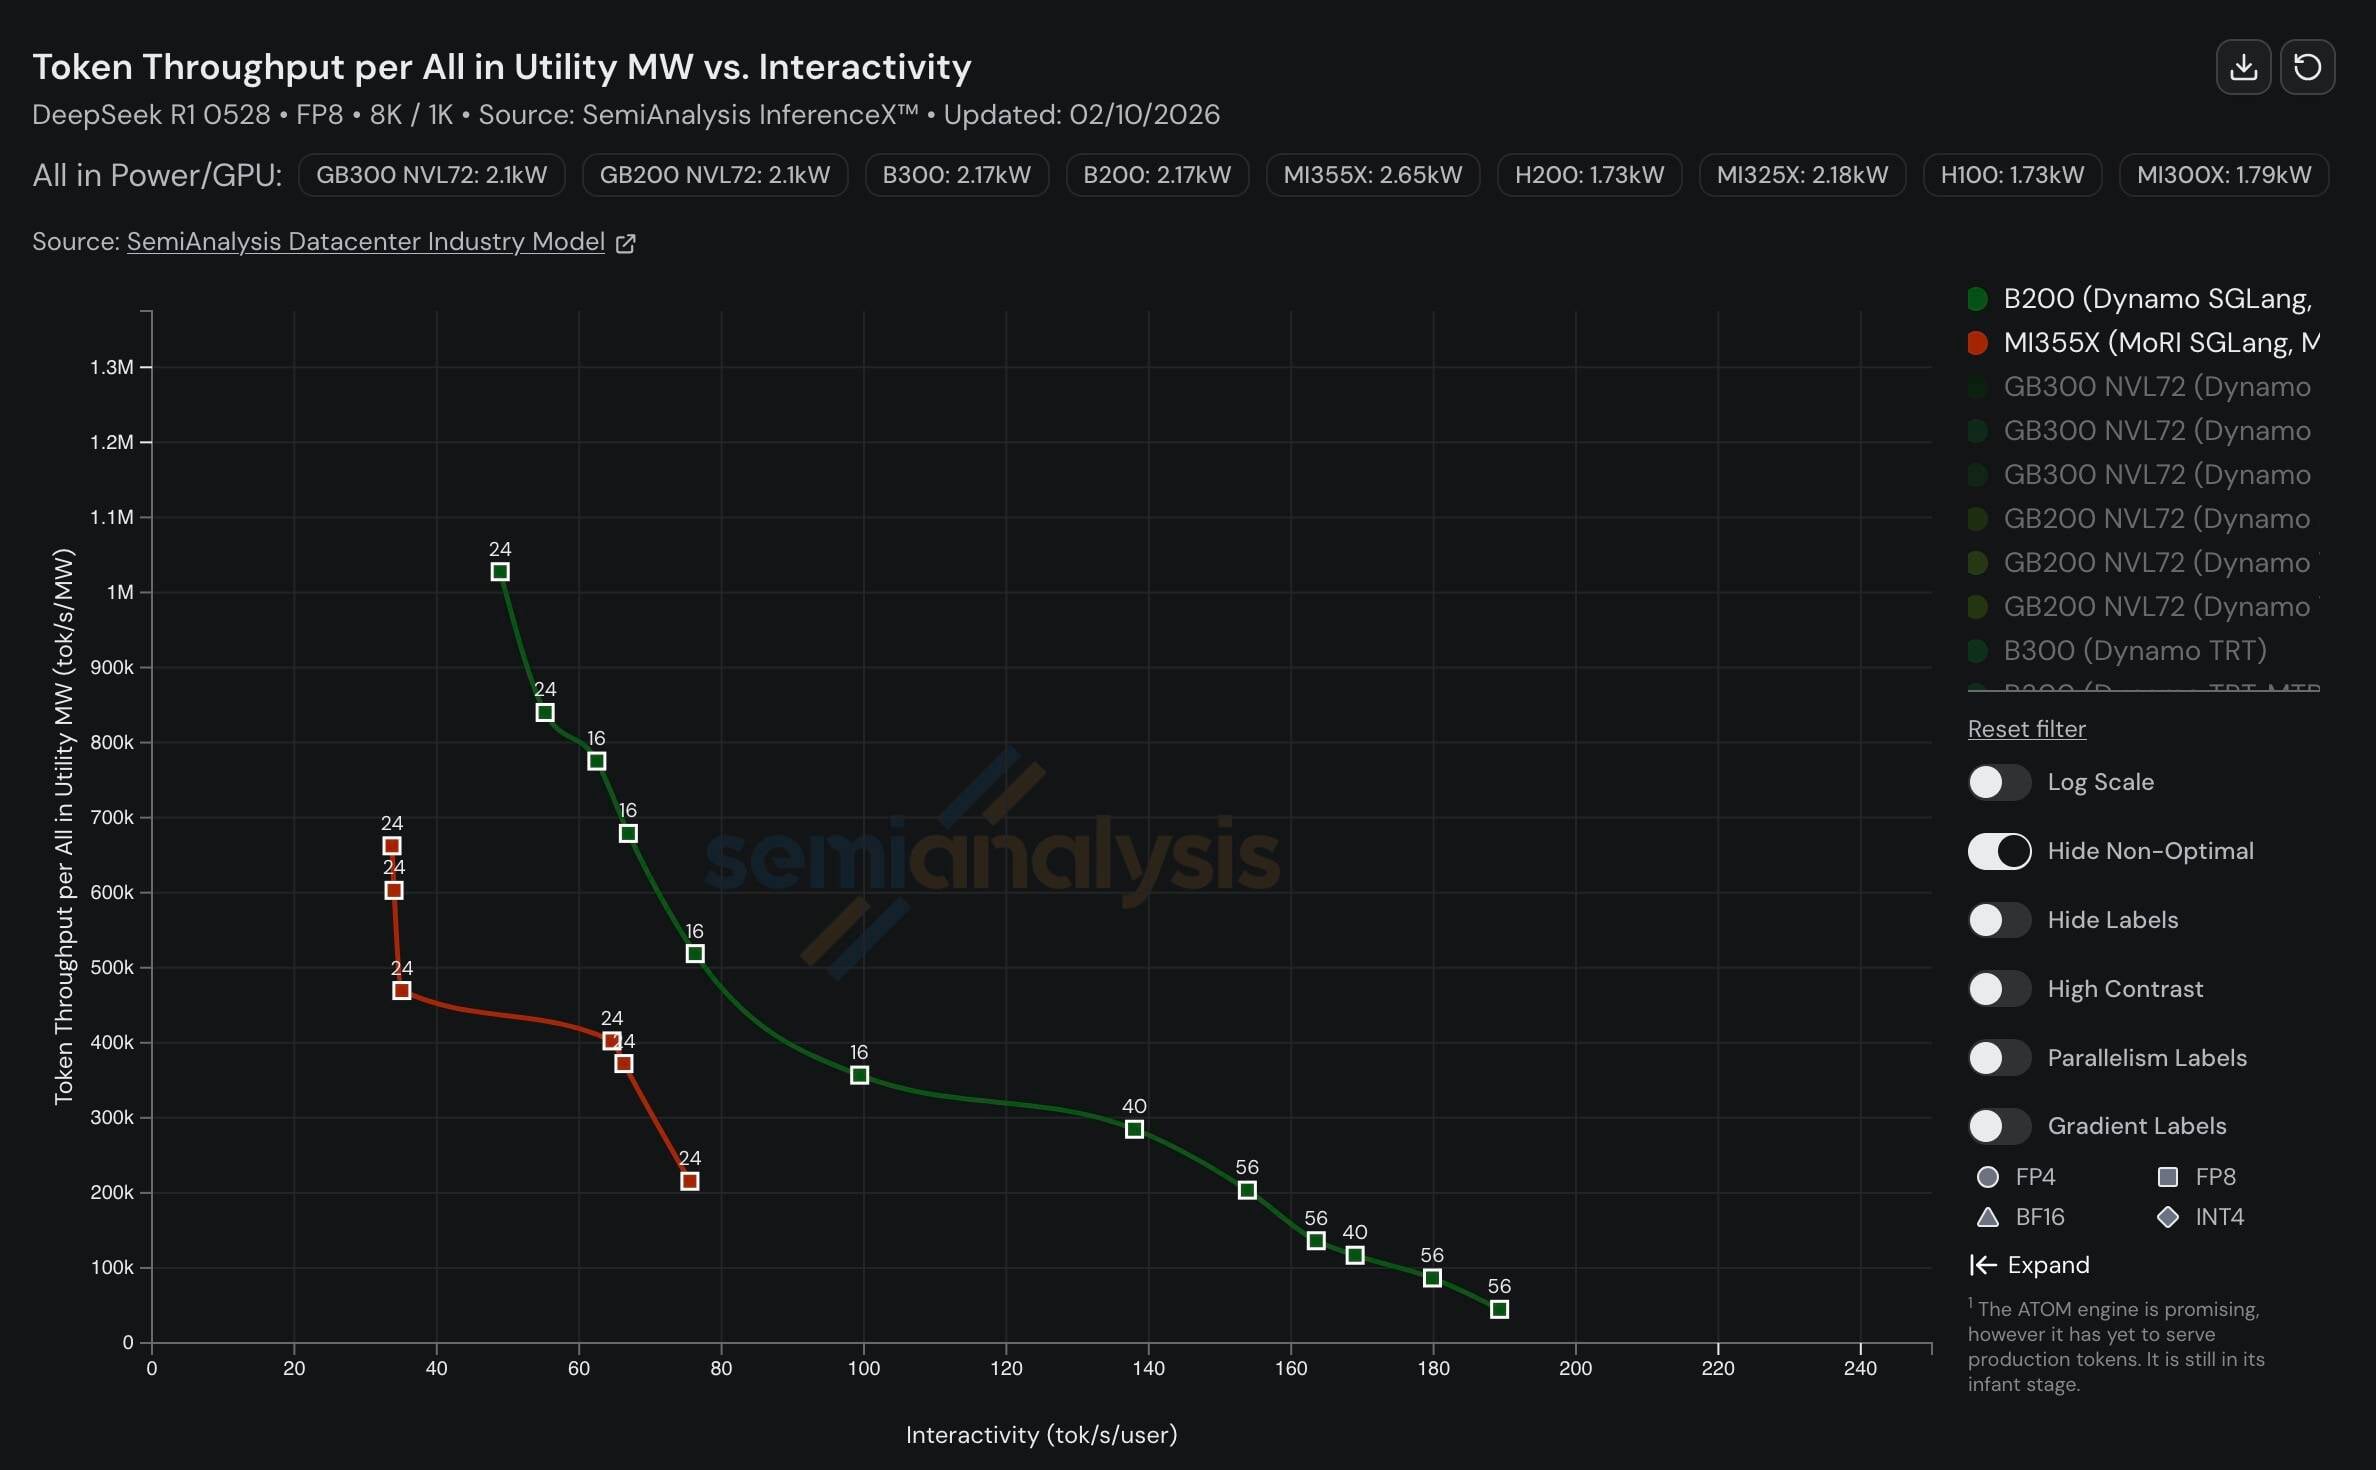The width and height of the screenshot is (2376, 1470).
Task: Click the BF16 triangle legend icon
Action: 1988,1217
